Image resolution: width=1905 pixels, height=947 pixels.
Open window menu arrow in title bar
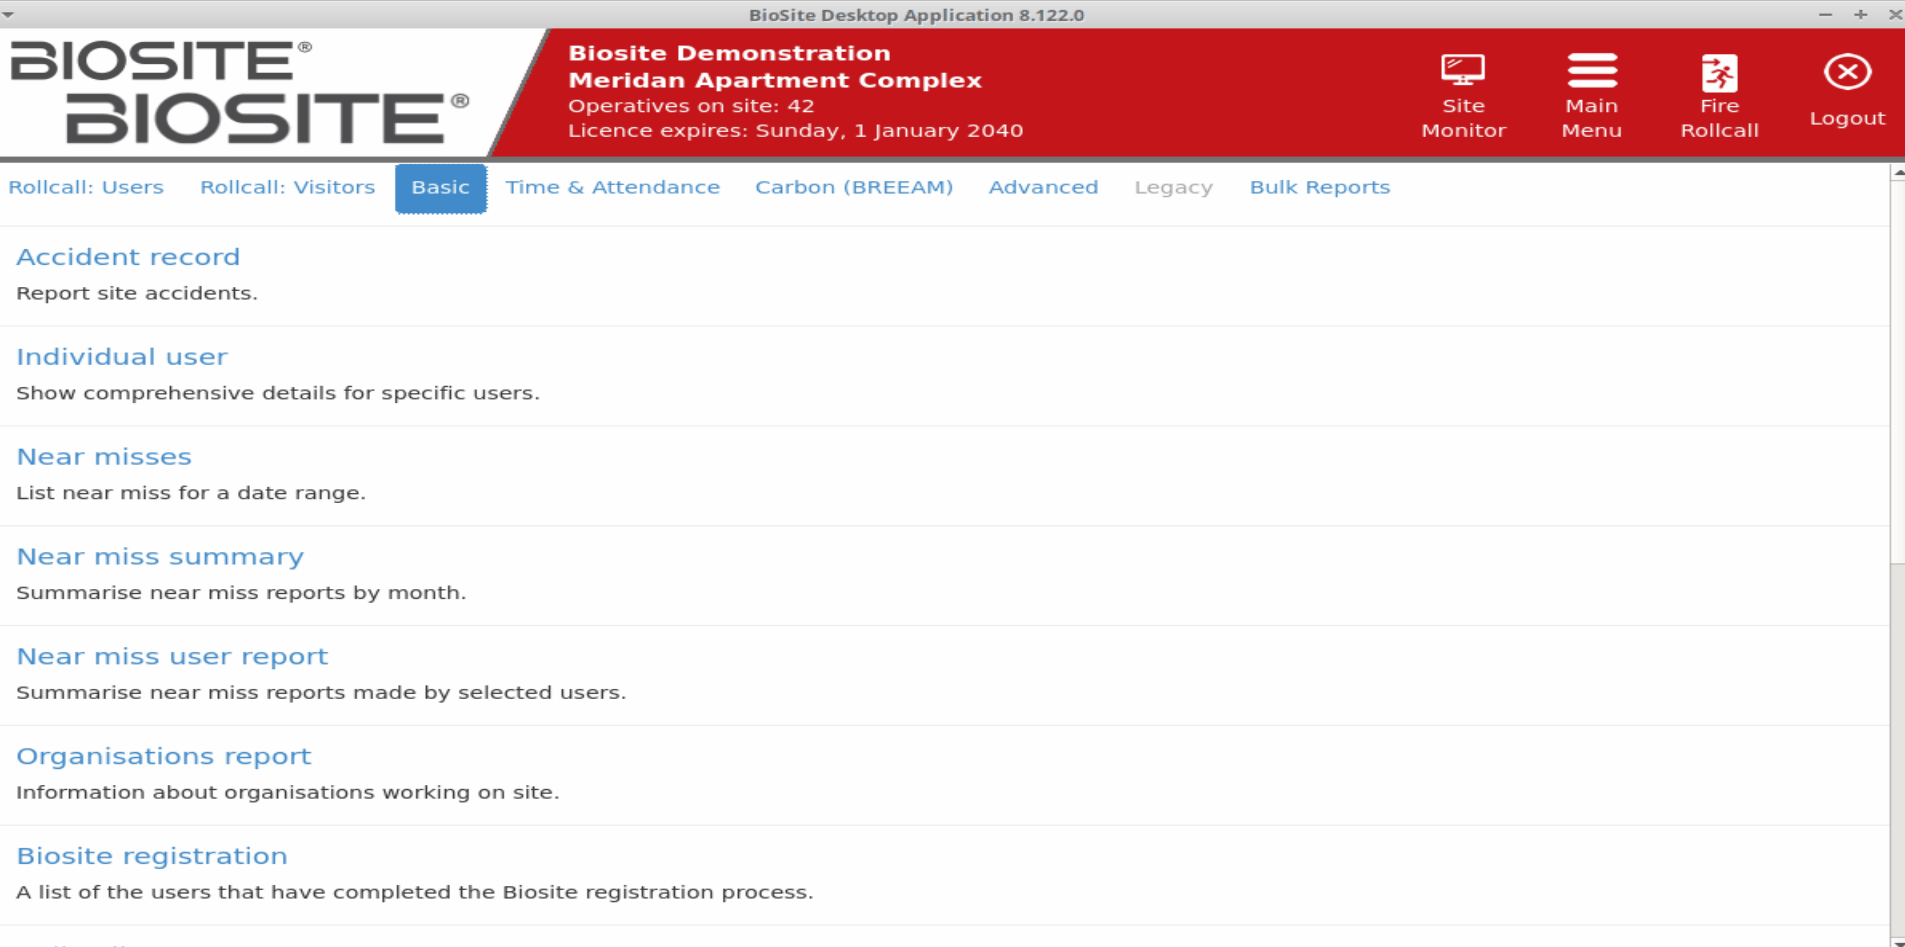(x=9, y=15)
